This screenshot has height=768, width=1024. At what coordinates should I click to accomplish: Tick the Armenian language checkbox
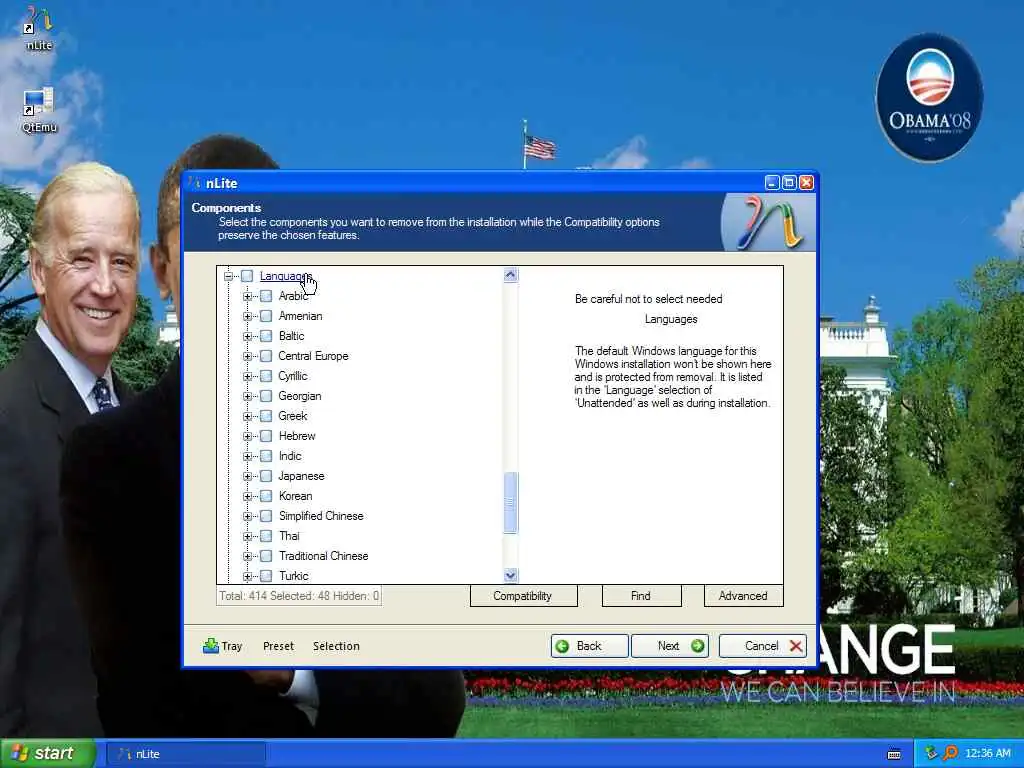click(x=266, y=316)
